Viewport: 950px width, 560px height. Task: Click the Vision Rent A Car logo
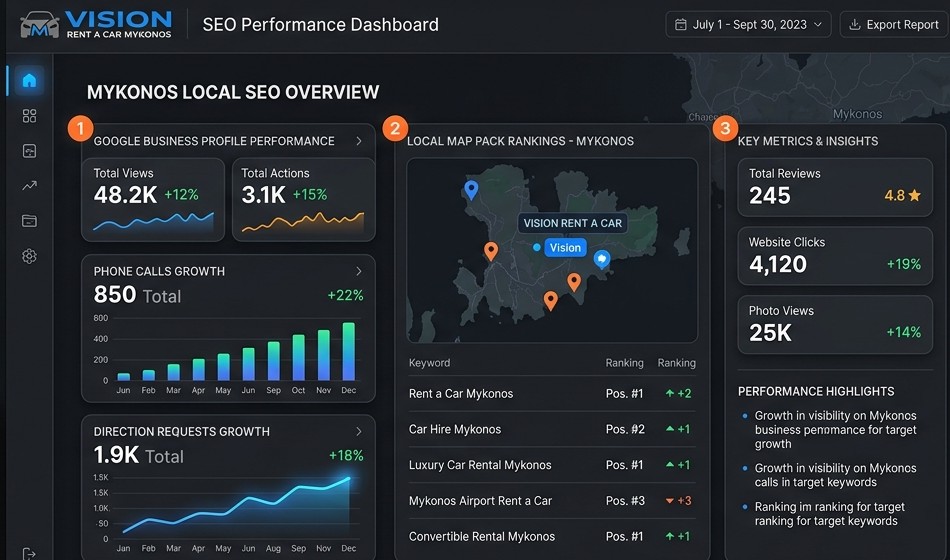click(x=96, y=25)
